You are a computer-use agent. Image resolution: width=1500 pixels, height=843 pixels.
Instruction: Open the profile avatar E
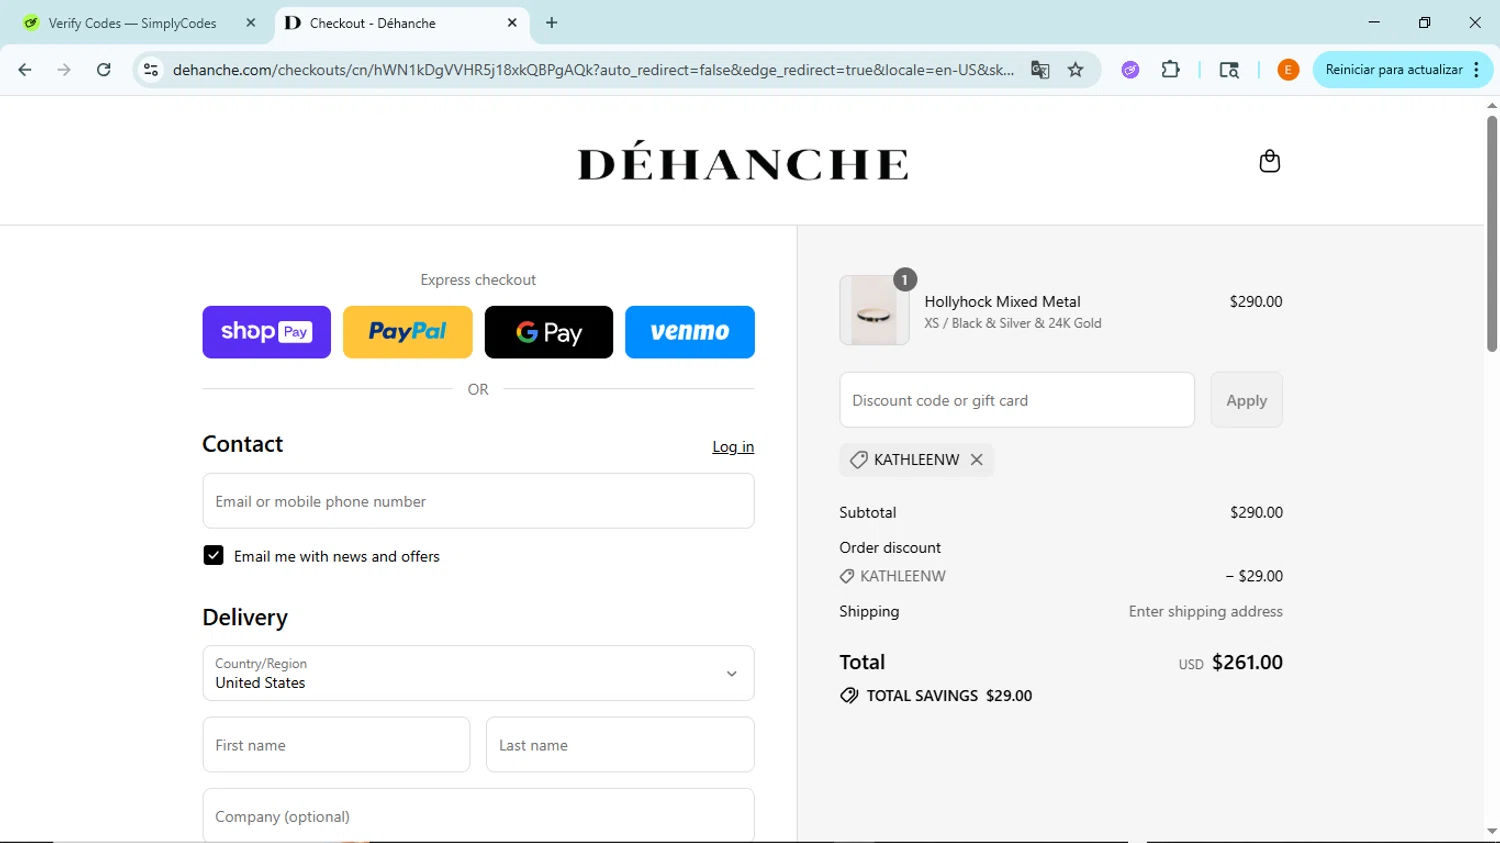tap(1288, 70)
